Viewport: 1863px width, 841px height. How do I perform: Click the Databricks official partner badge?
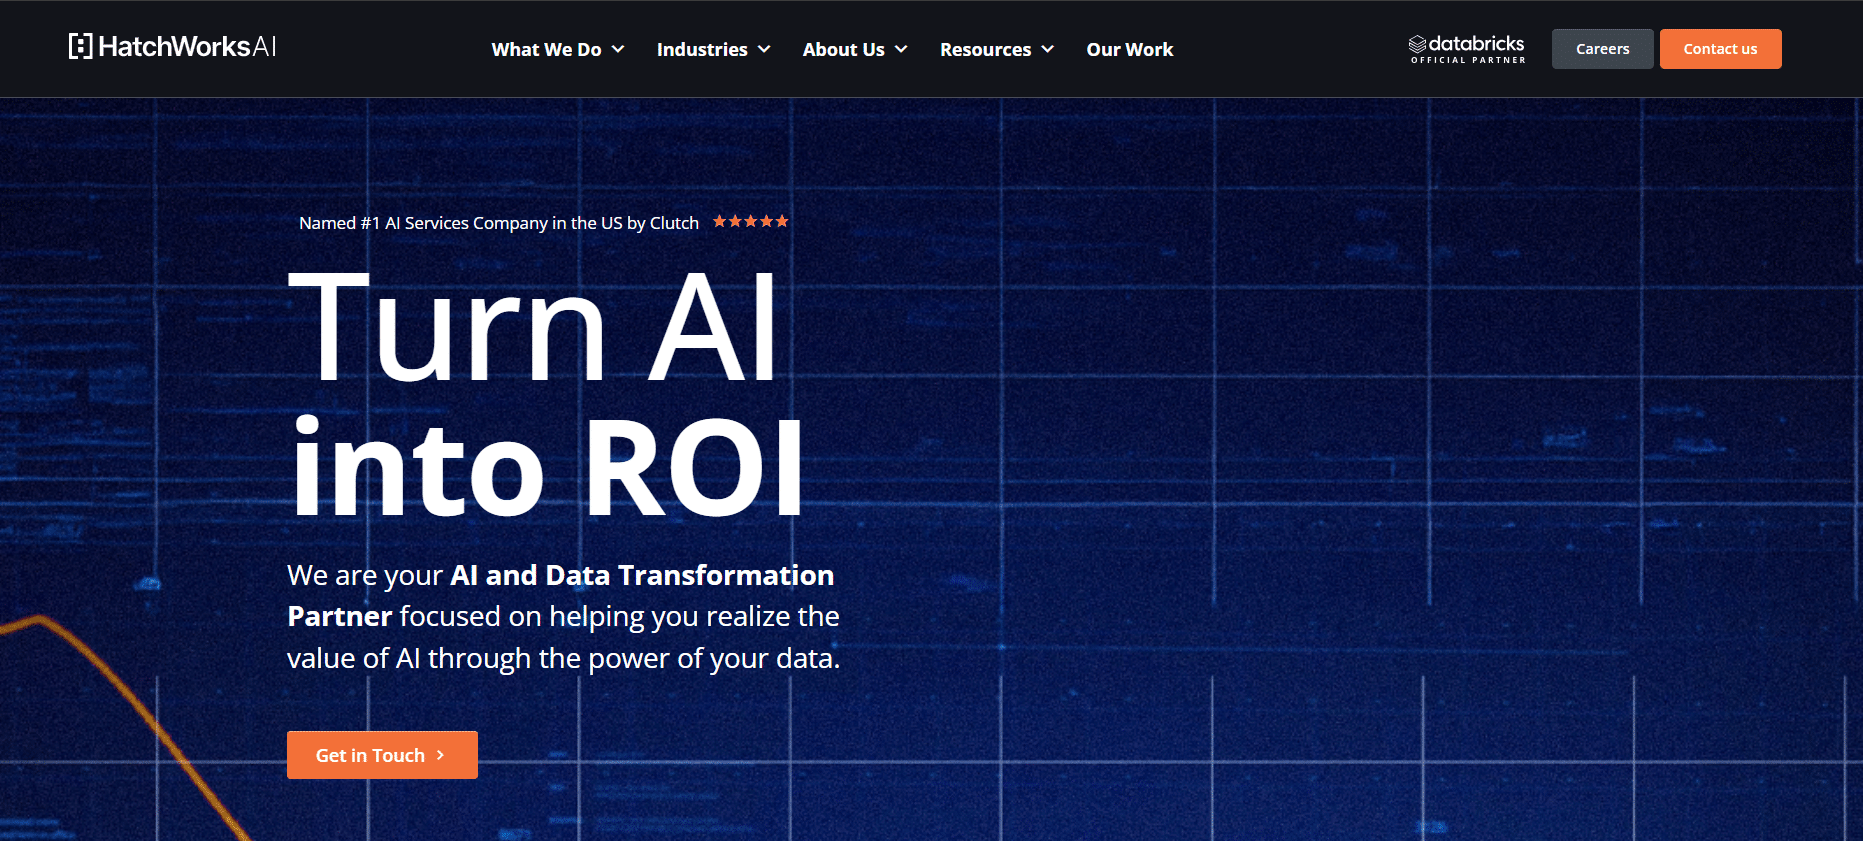click(x=1467, y=49)
